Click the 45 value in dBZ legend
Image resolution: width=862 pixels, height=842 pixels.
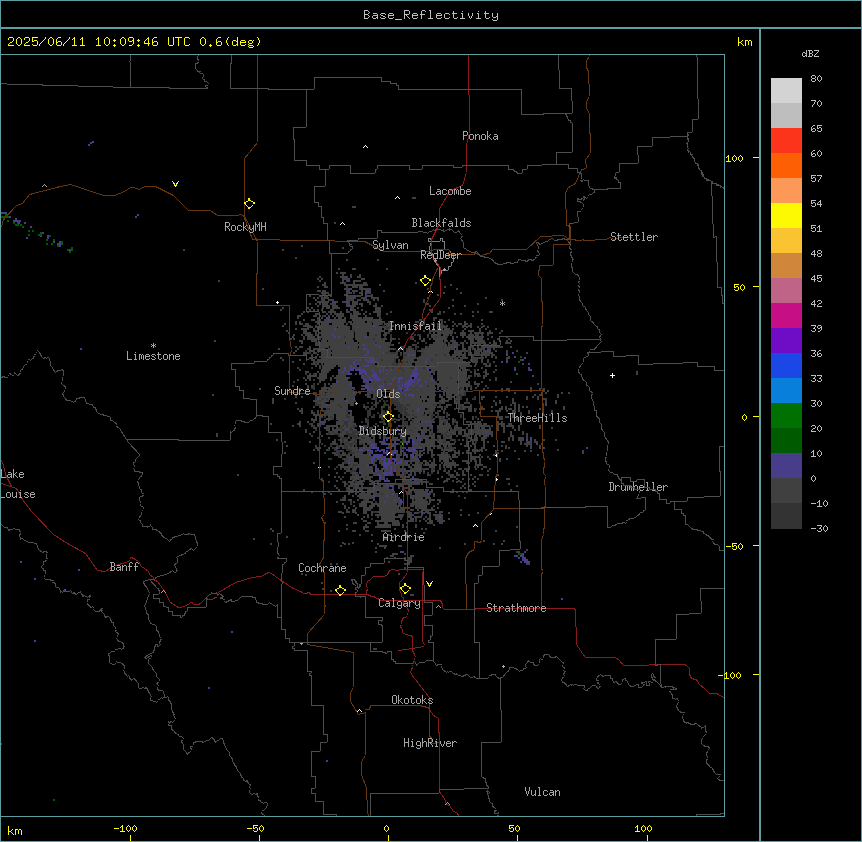(x=816, y=279)
